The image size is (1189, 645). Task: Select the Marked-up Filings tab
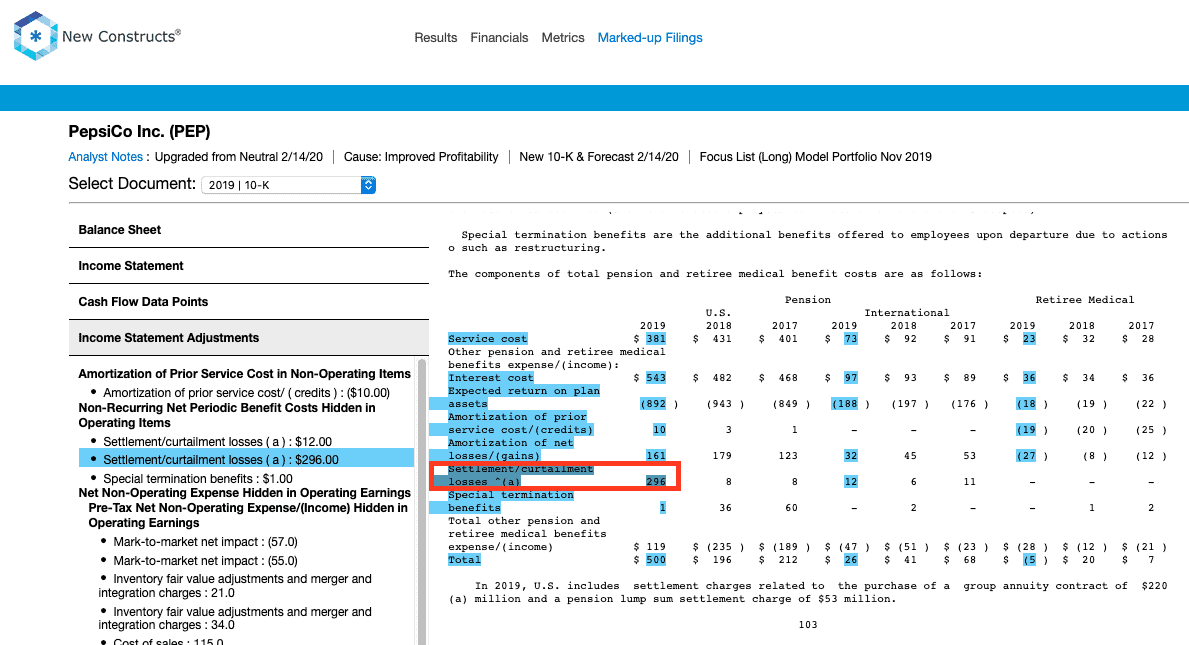coord(650,38)
